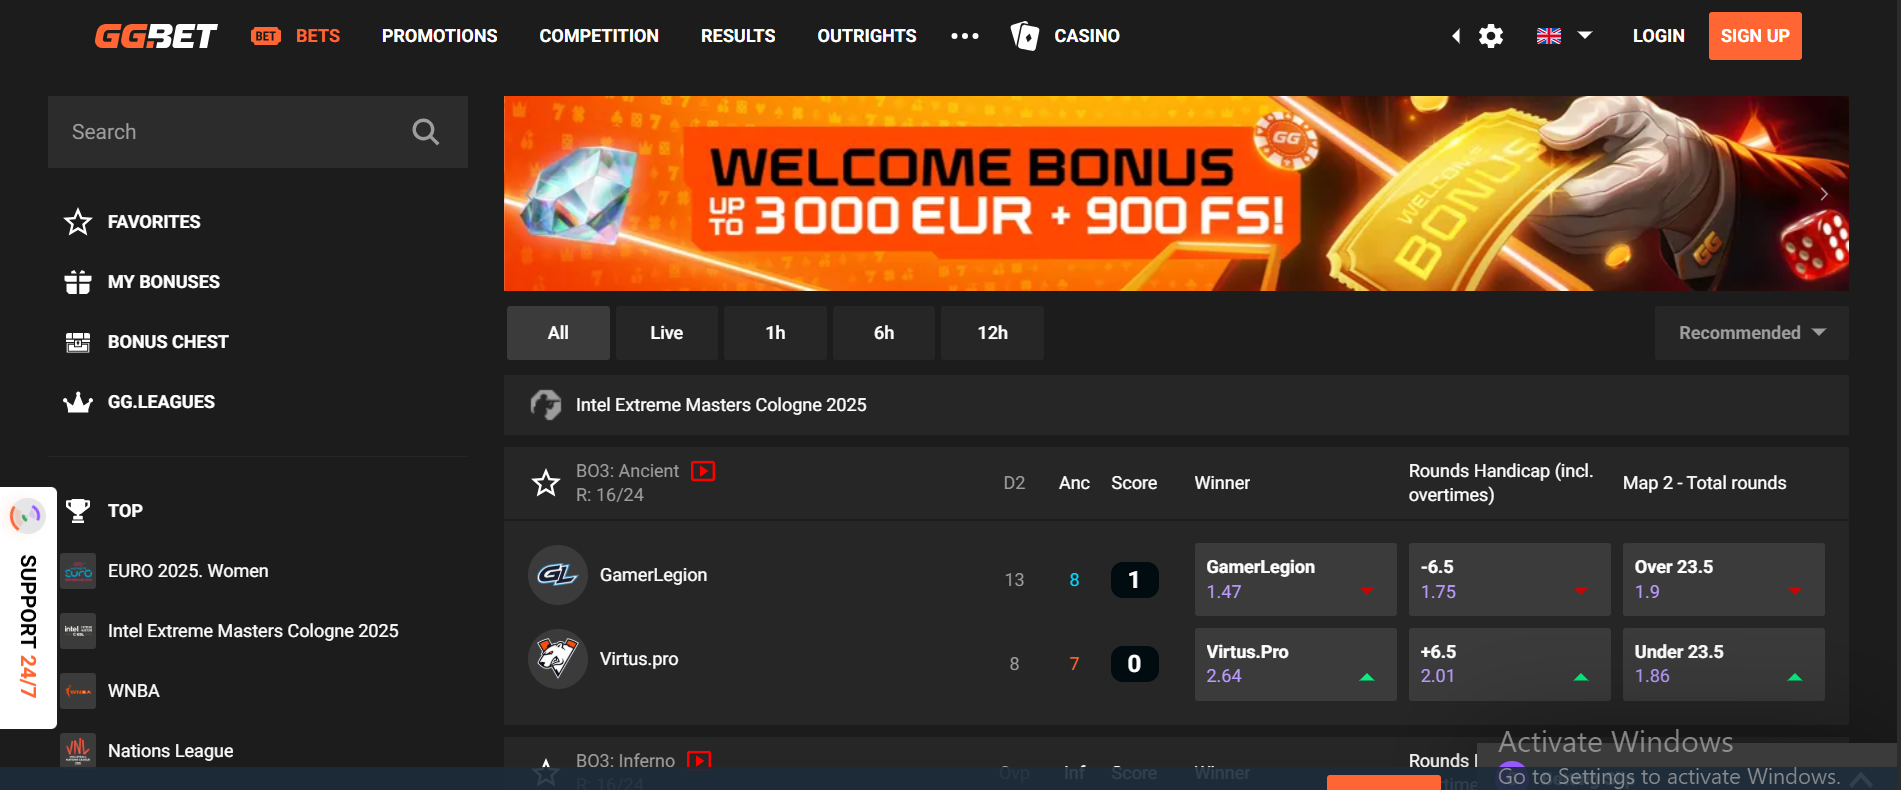Click the Sign Up button

point(1755,36)
